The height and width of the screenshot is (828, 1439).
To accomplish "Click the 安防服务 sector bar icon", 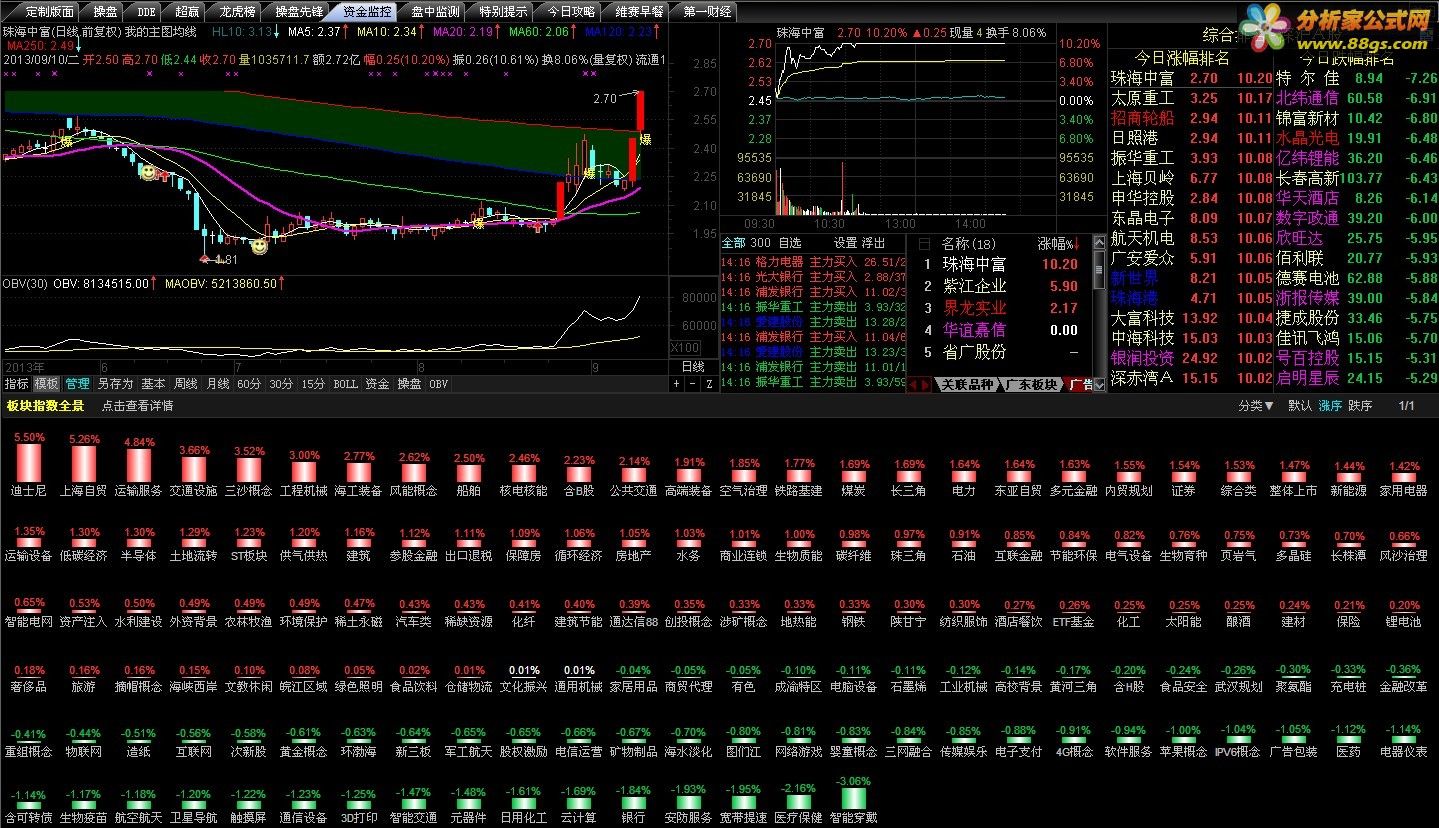I will click(x=688, y=801).
